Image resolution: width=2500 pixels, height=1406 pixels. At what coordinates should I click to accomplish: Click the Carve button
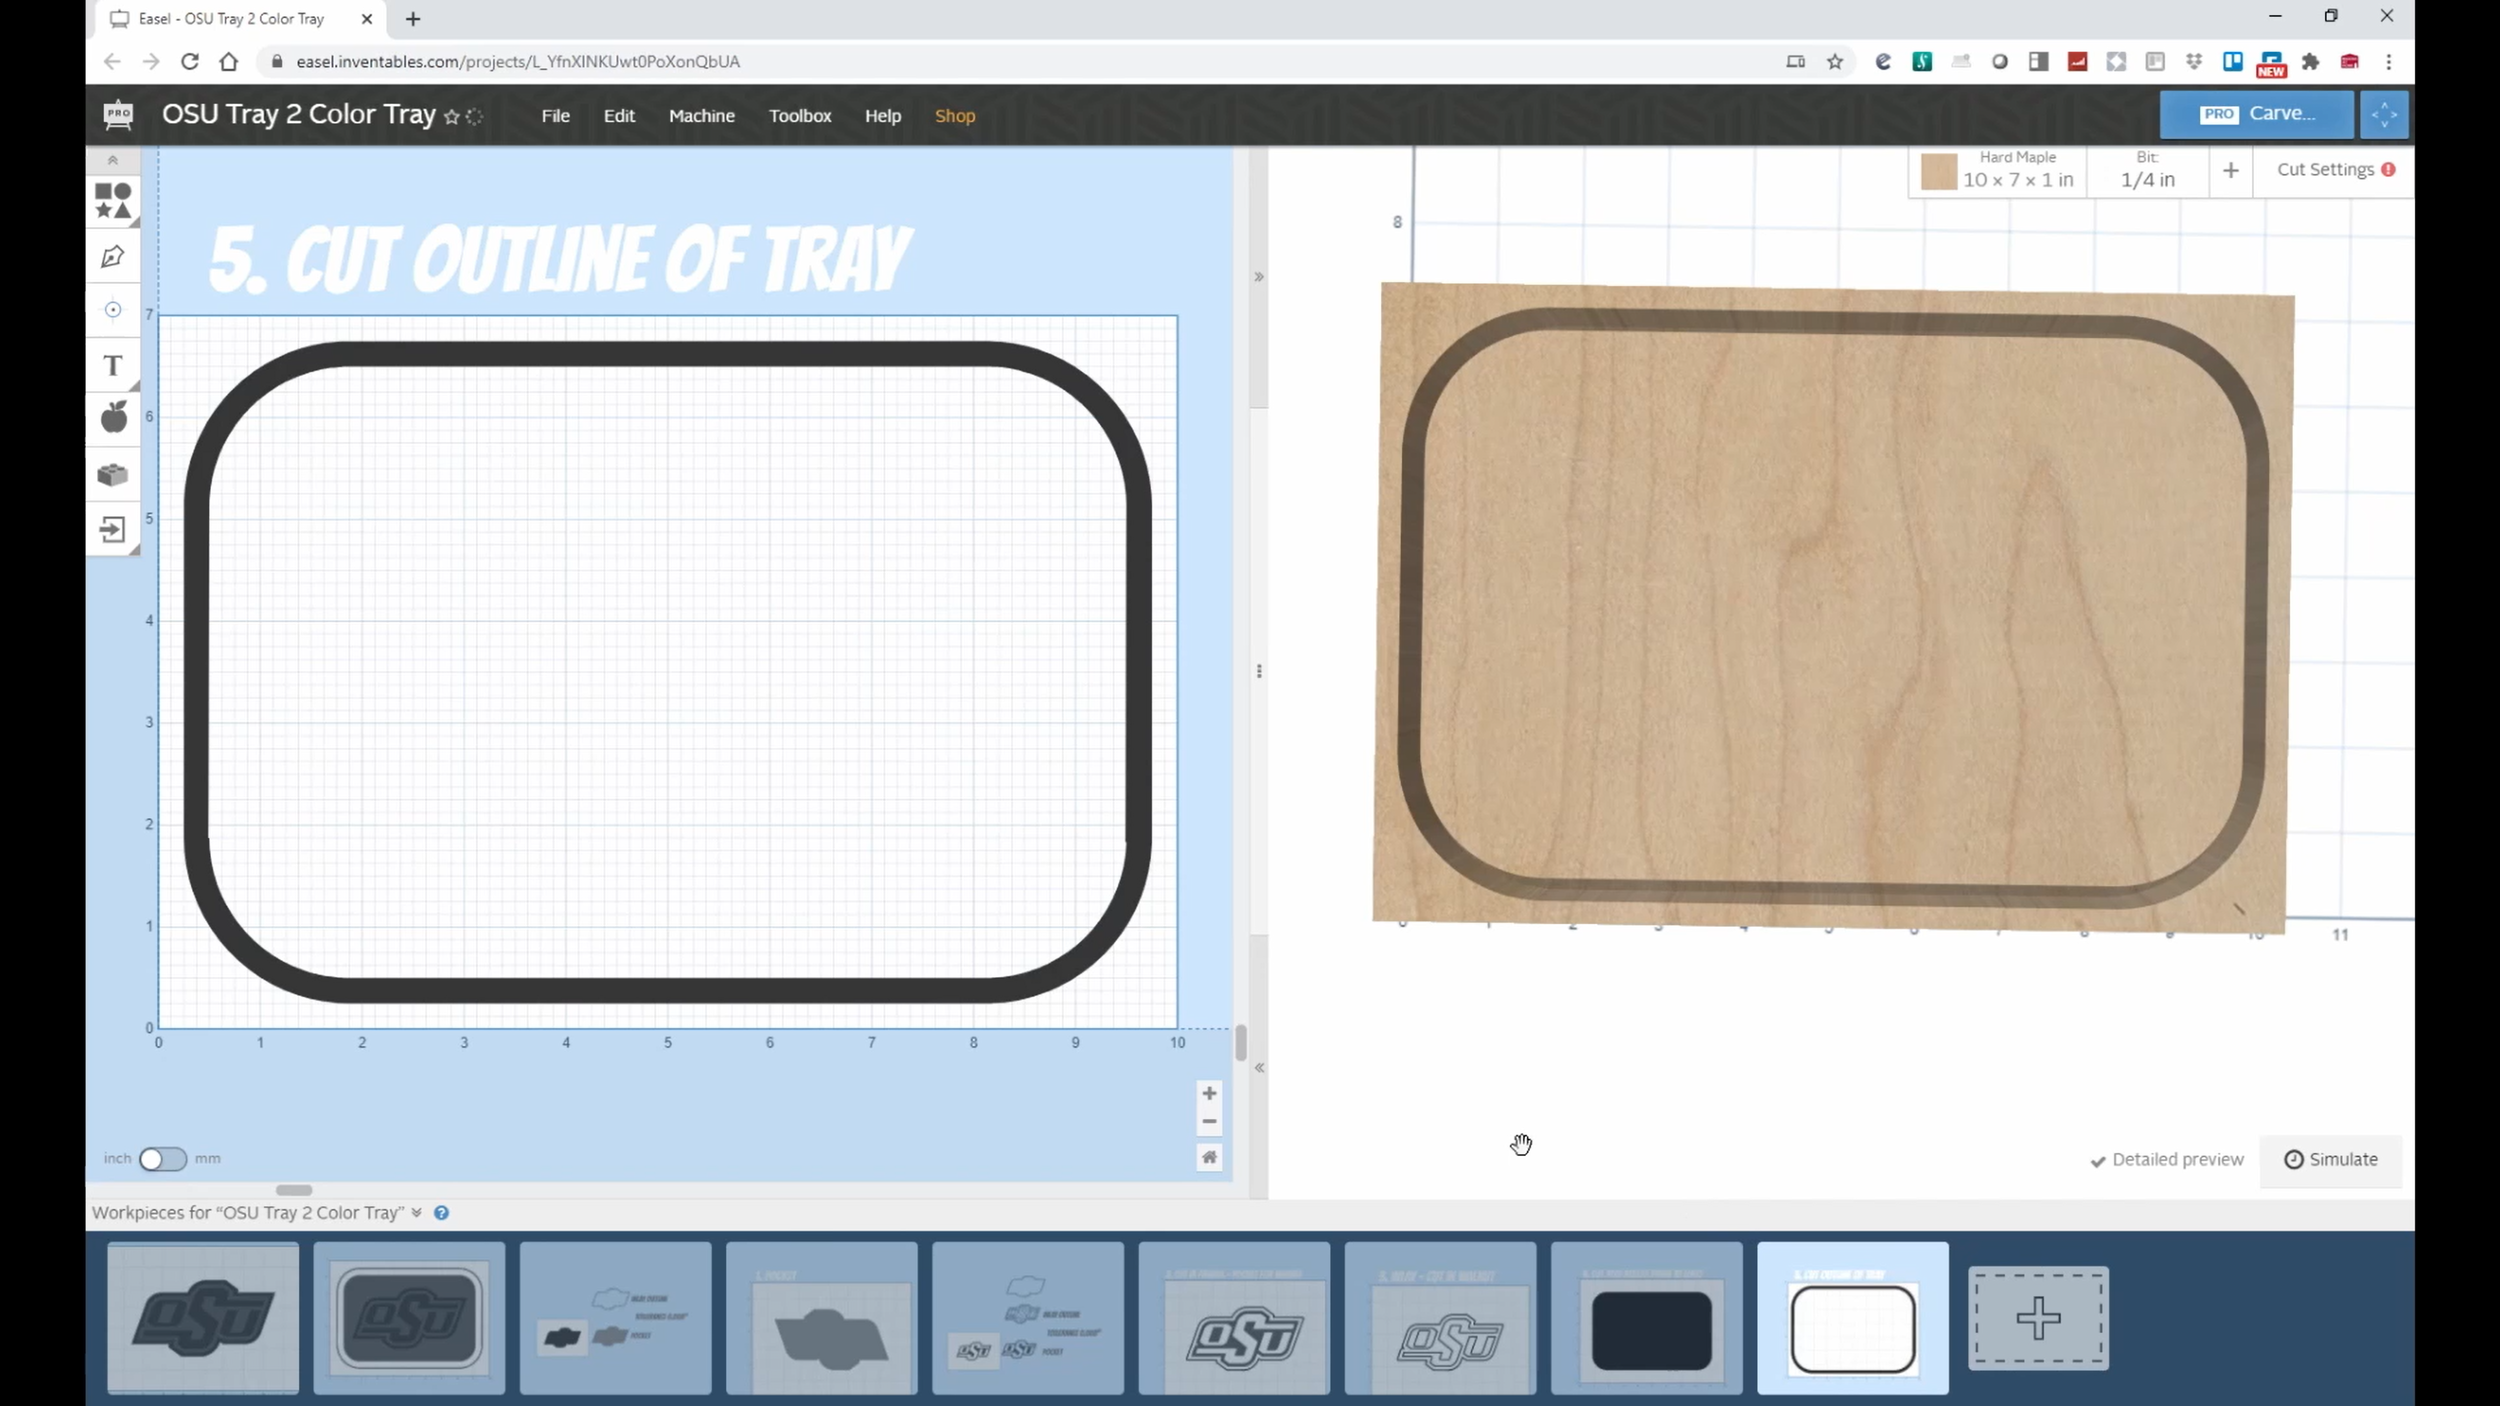click(x=2256, y=114)
